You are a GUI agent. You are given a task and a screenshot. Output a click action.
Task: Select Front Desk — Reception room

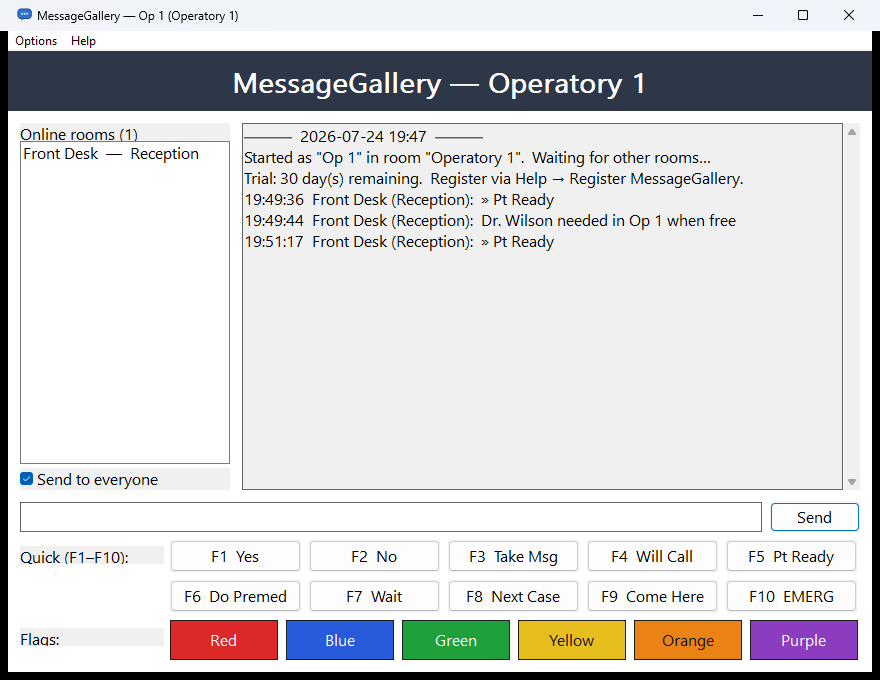point(125,154)
